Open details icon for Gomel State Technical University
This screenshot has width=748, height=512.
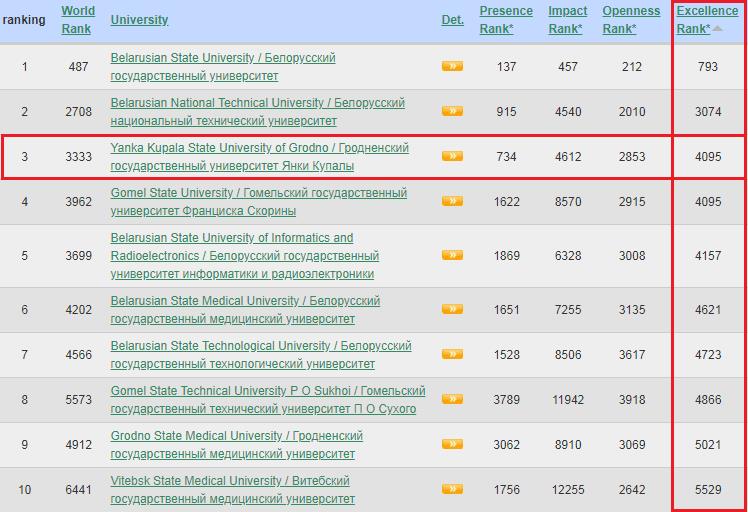coord(452,399)
